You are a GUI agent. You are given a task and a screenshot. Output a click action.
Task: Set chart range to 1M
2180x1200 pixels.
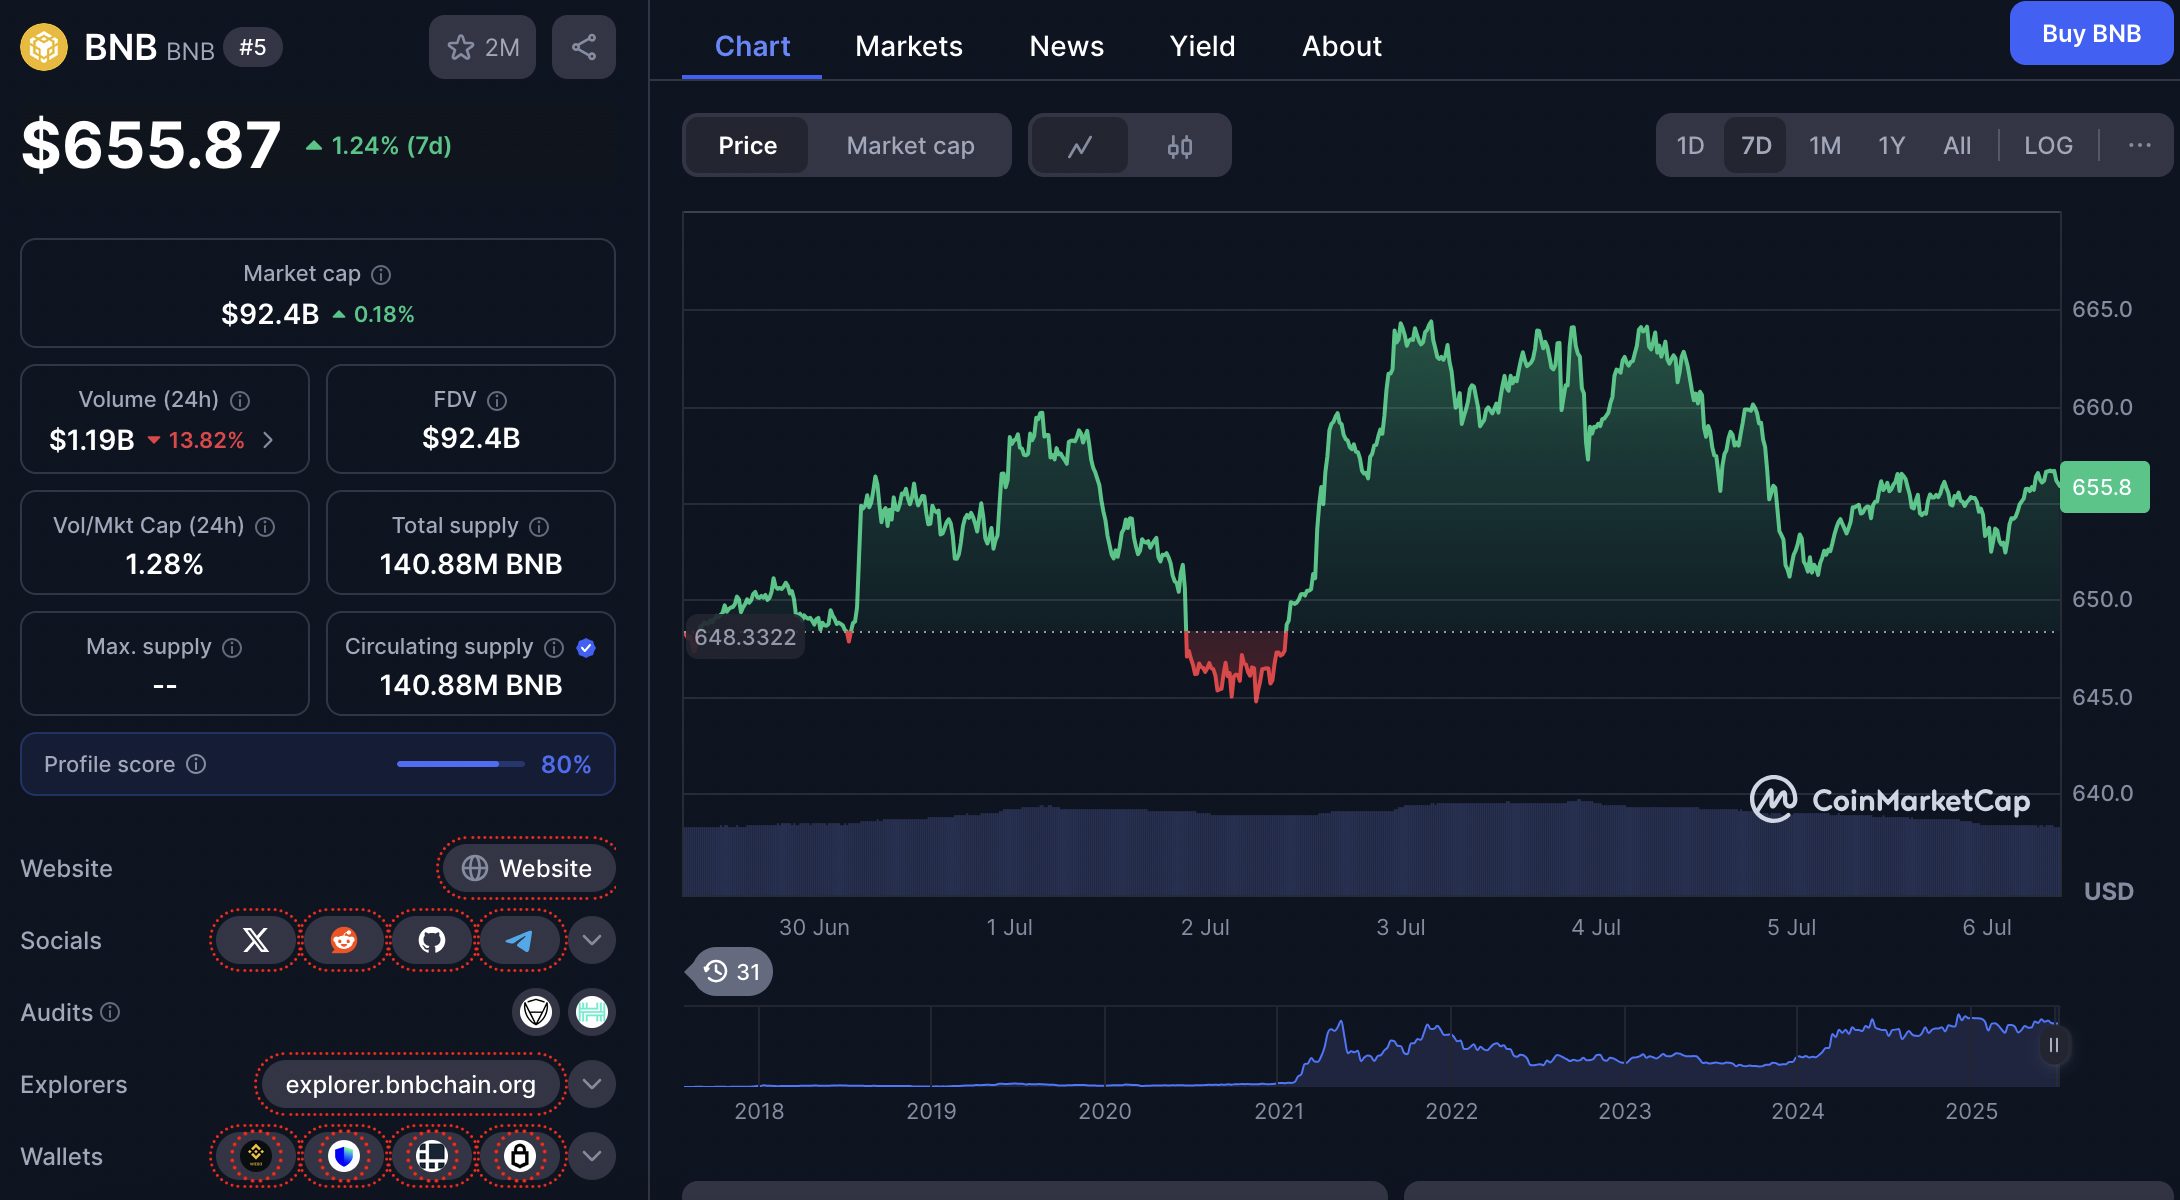(x=1824, y=146)
